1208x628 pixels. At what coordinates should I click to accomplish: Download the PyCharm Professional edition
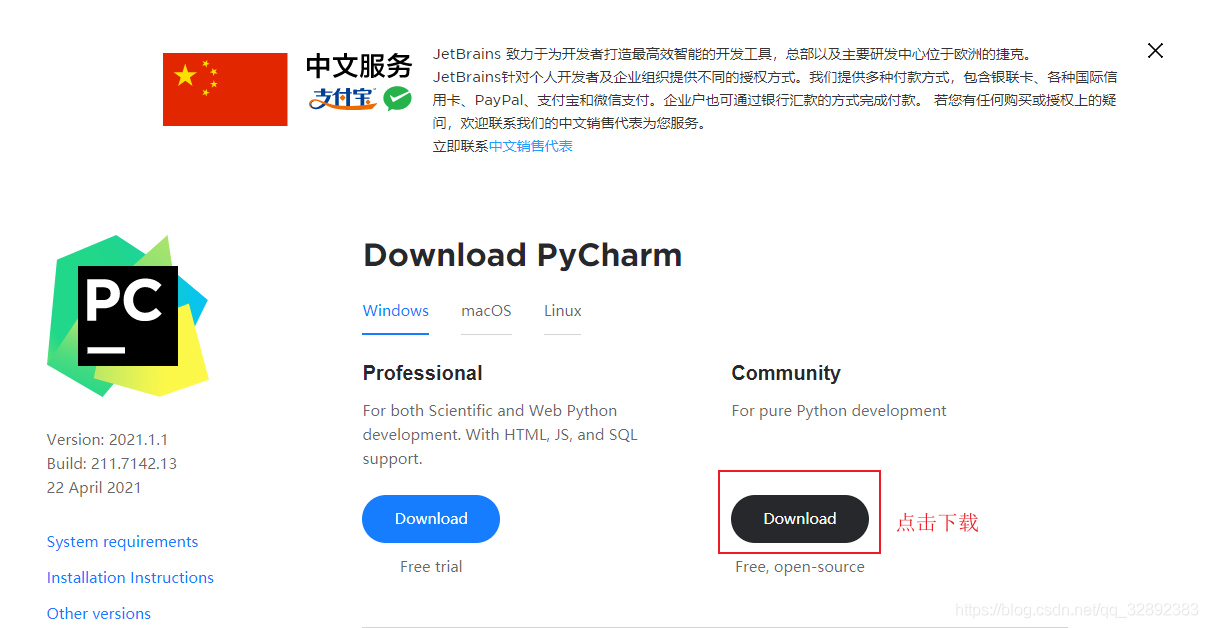(431, 519)
